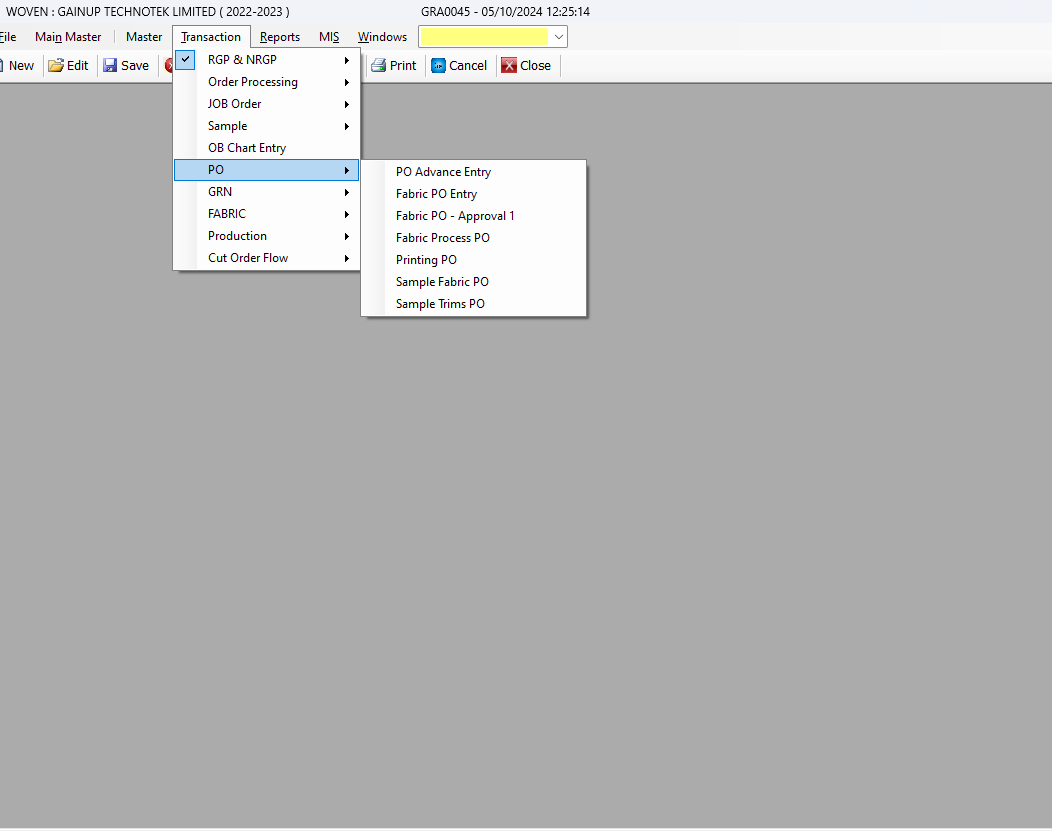Image resolution: width=1052 pixels, height=831 pixels.
Task: Toggle the checkmark beside RGP & NRGP
Action: pyautogui.click(x=186, y=60)
